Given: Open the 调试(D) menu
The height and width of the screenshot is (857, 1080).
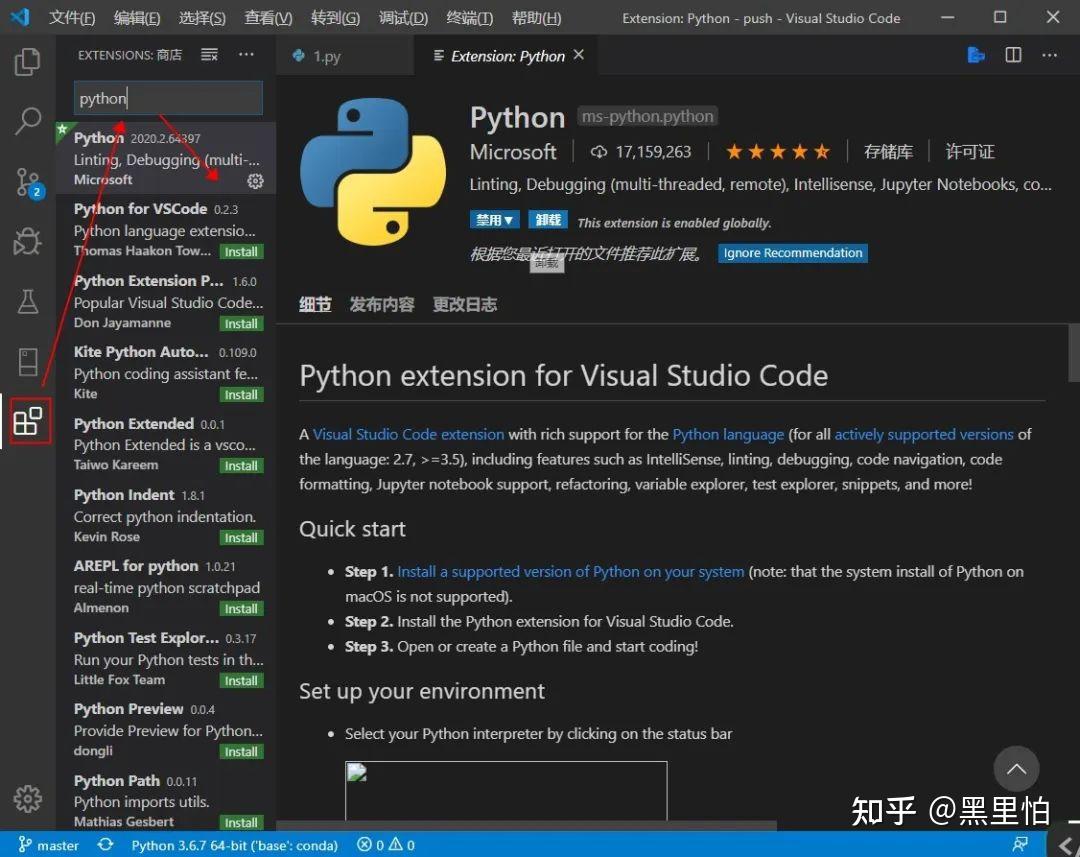Looking at the screenshot, I should click(403, 17).
